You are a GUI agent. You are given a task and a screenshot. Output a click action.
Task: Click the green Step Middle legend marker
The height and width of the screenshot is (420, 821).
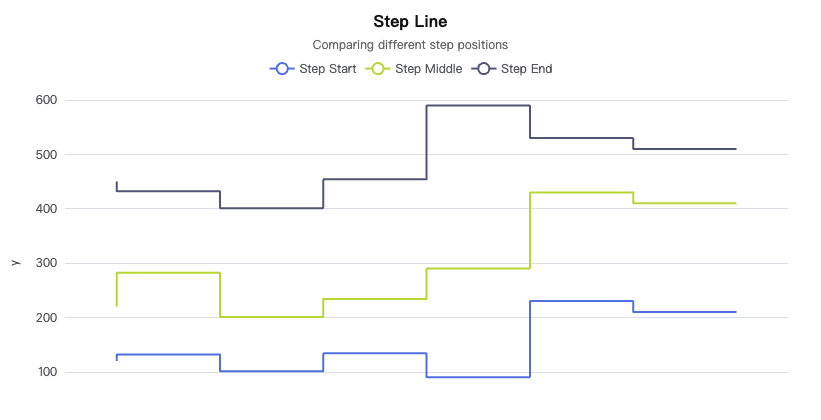click(379, 69)
